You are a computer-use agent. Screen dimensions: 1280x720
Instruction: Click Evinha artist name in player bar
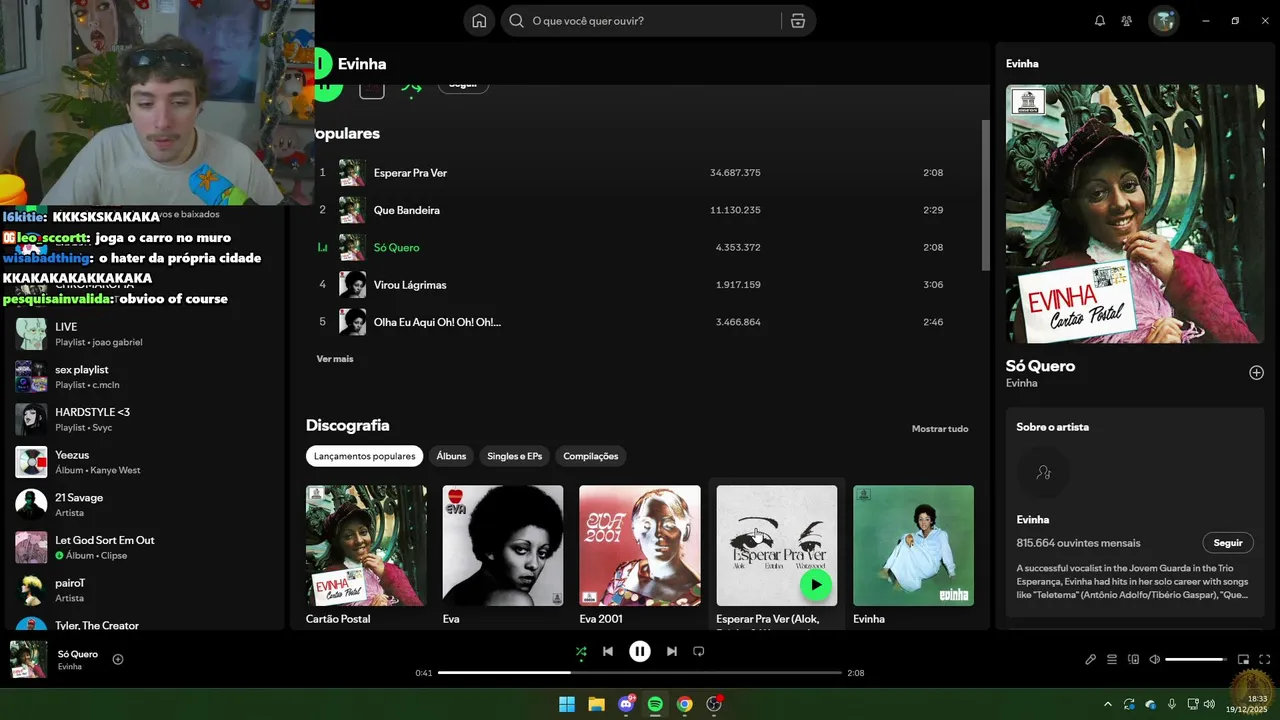pyautogui.click(x=70, y=667)
